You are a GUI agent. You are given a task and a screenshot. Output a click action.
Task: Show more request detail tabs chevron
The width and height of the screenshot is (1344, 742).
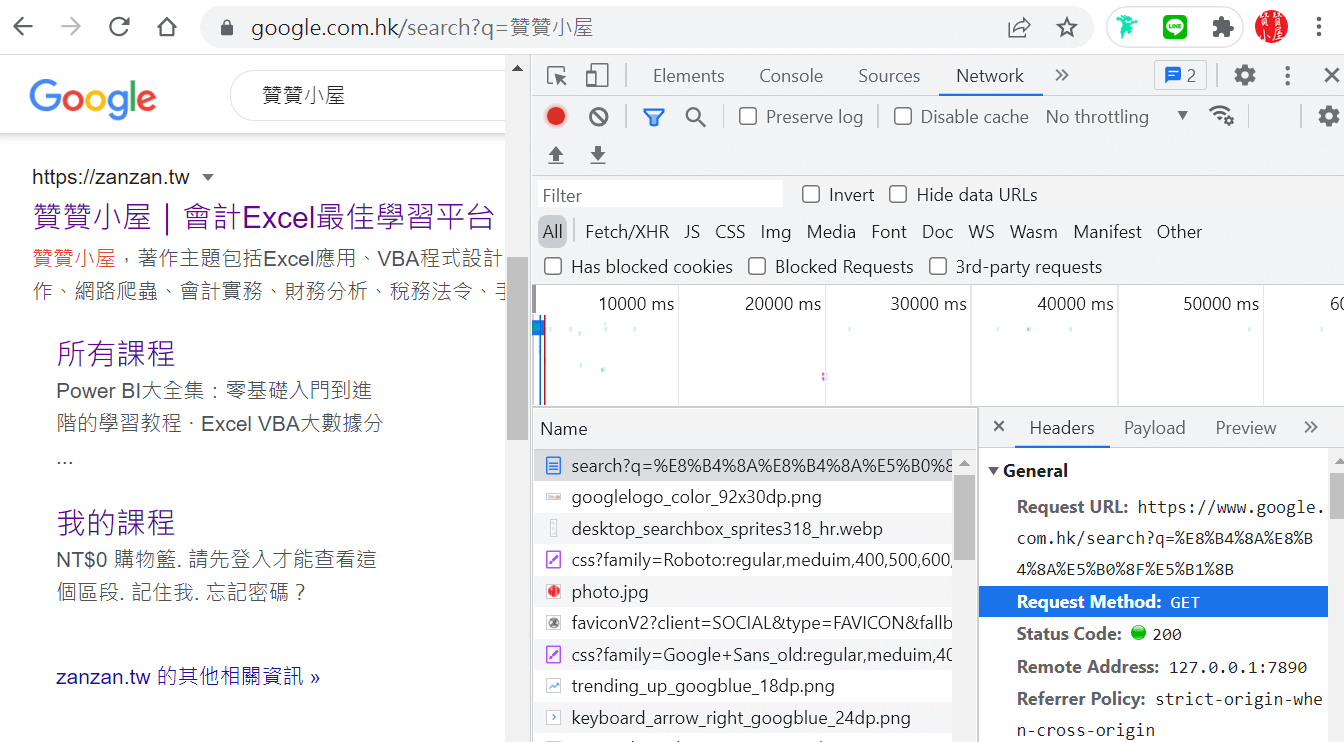(1311, 428)
